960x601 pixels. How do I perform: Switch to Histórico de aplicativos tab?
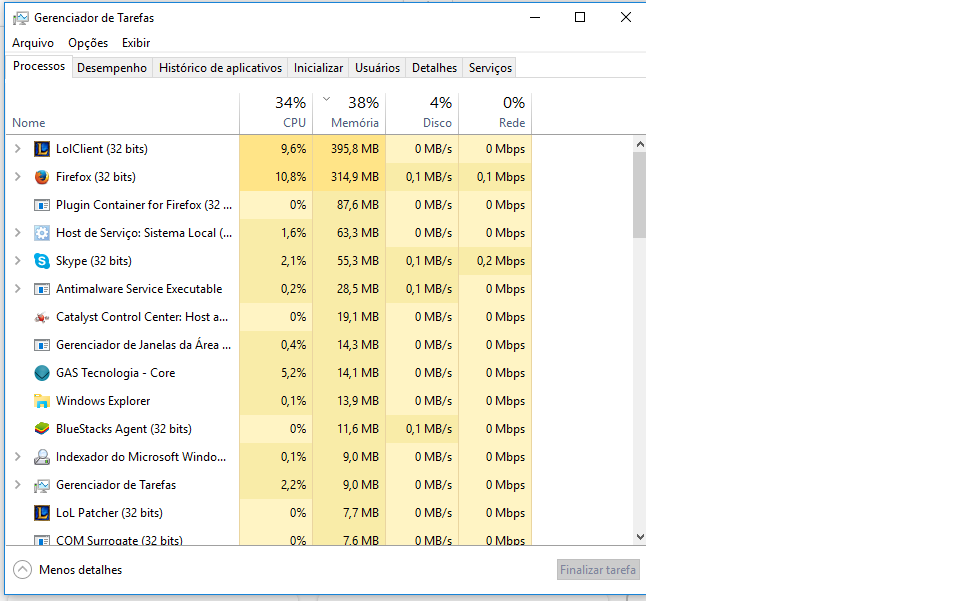click(x=220, y=68)
